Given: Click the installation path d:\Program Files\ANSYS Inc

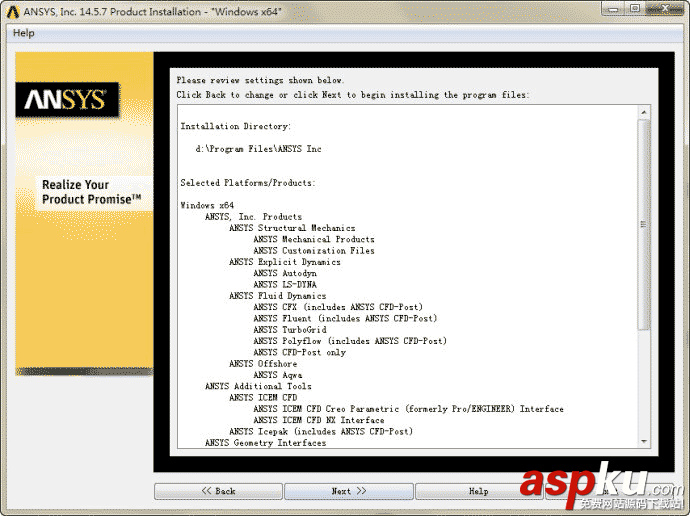Looking at the screenshot, I should click(x=258, y=149).
